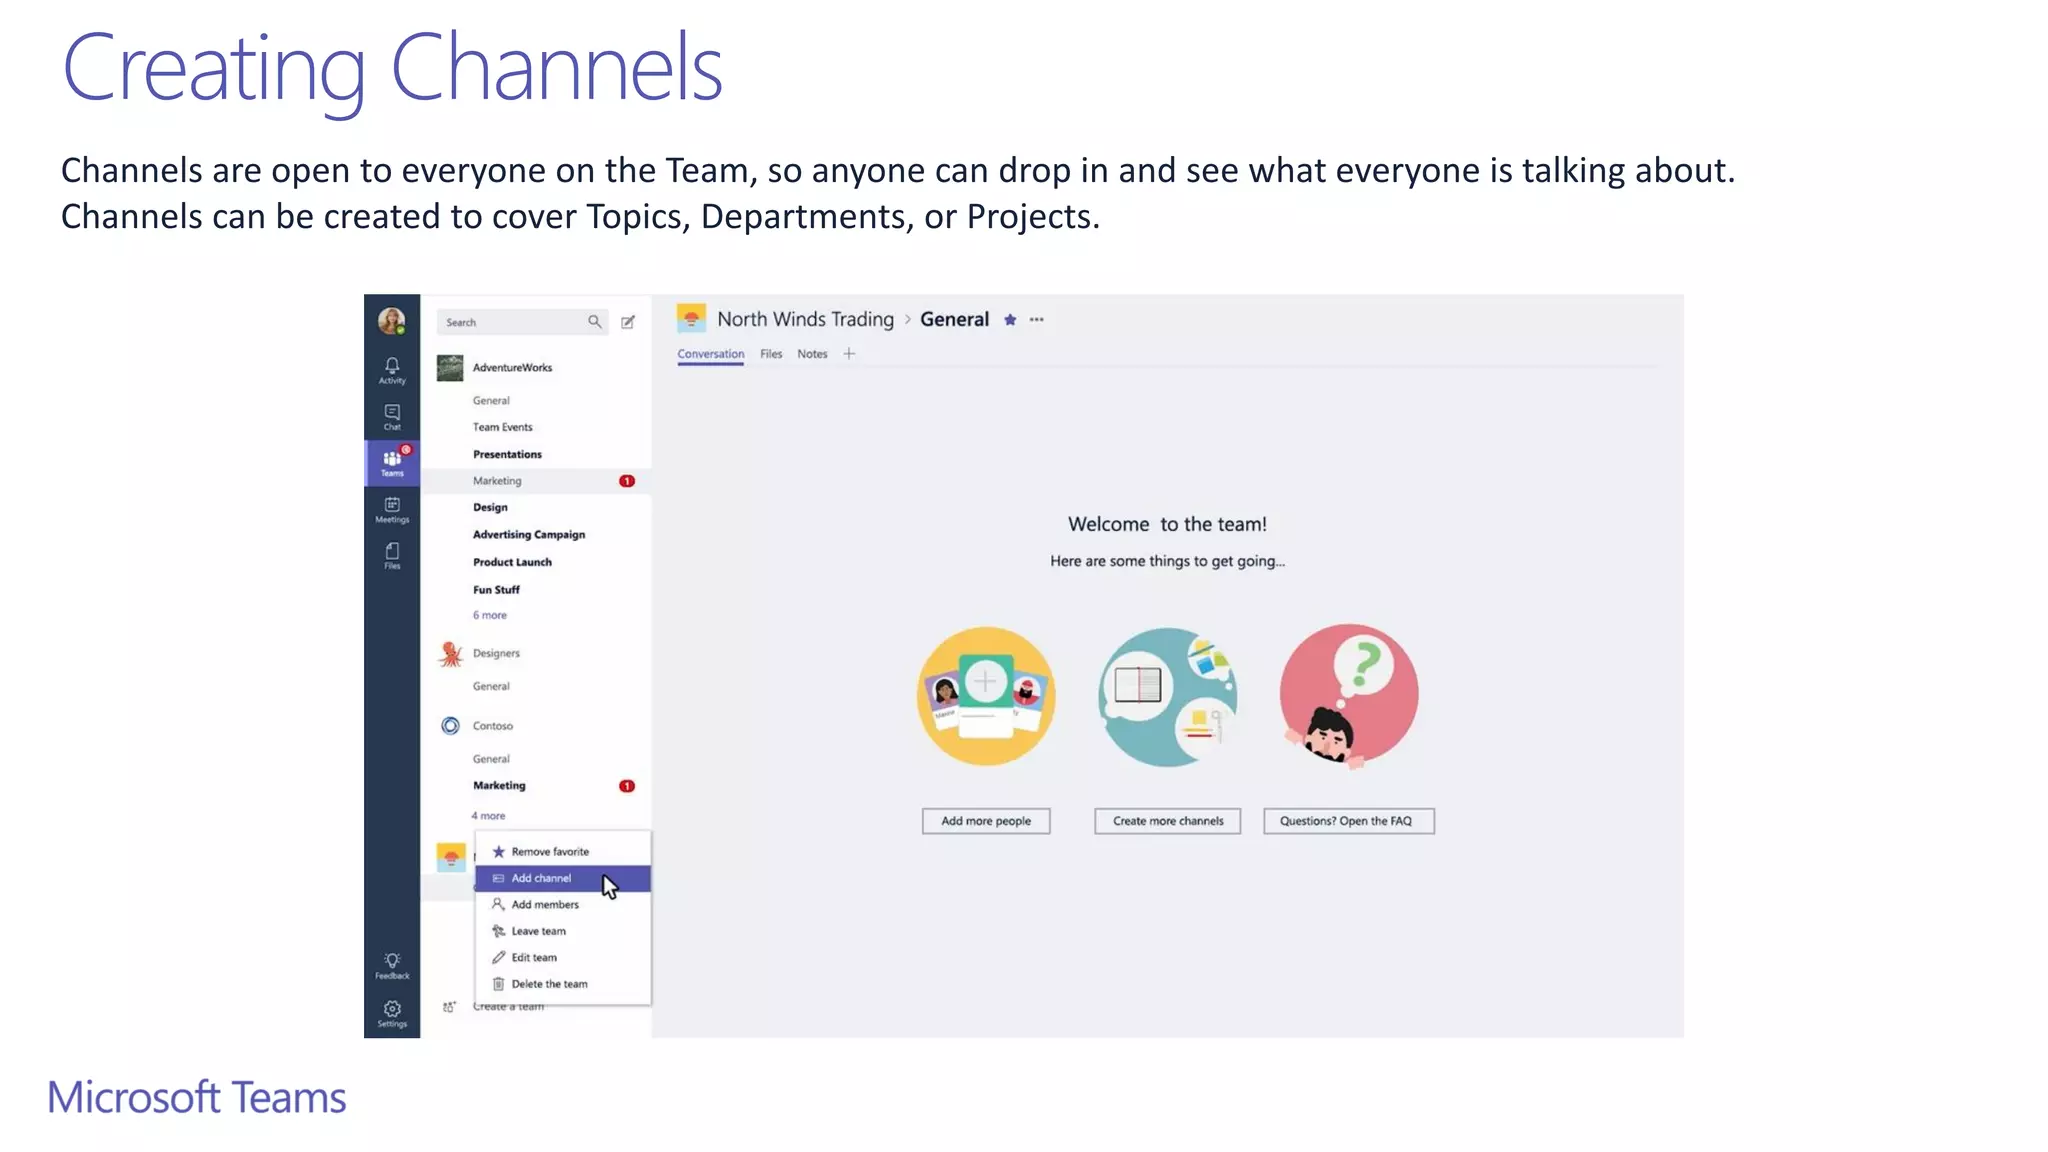Viewport: 2048px width, 1152px height.
Task: Expand 4 more channels under Contoso
Action: click(489, 816)
